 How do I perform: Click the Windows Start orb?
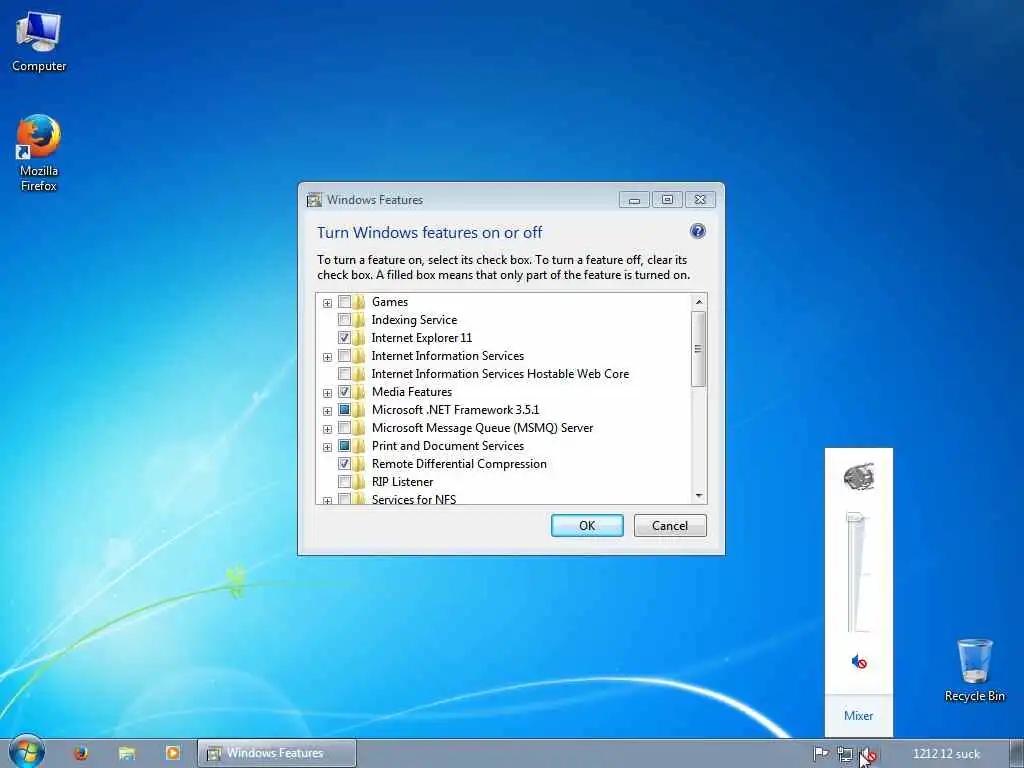[x=26, y=752]
